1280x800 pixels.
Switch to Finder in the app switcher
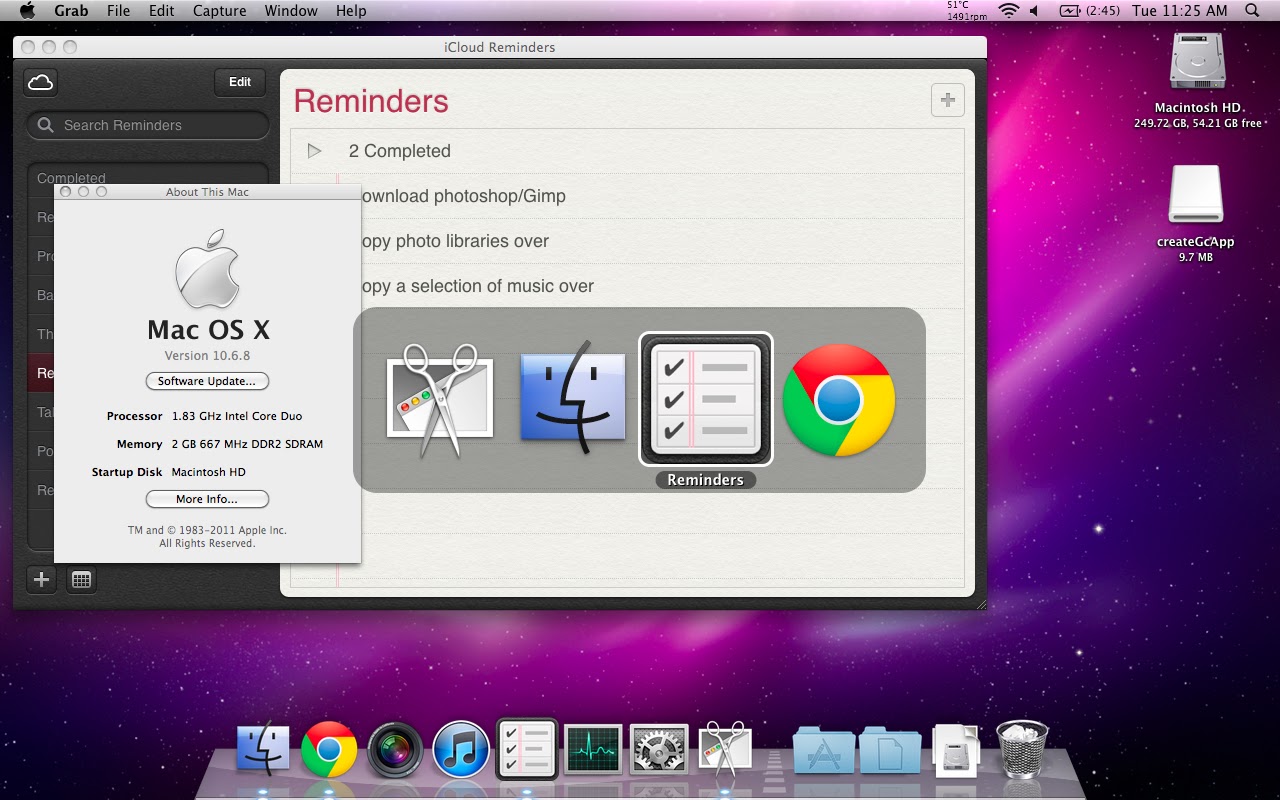[x=573, y=400]
